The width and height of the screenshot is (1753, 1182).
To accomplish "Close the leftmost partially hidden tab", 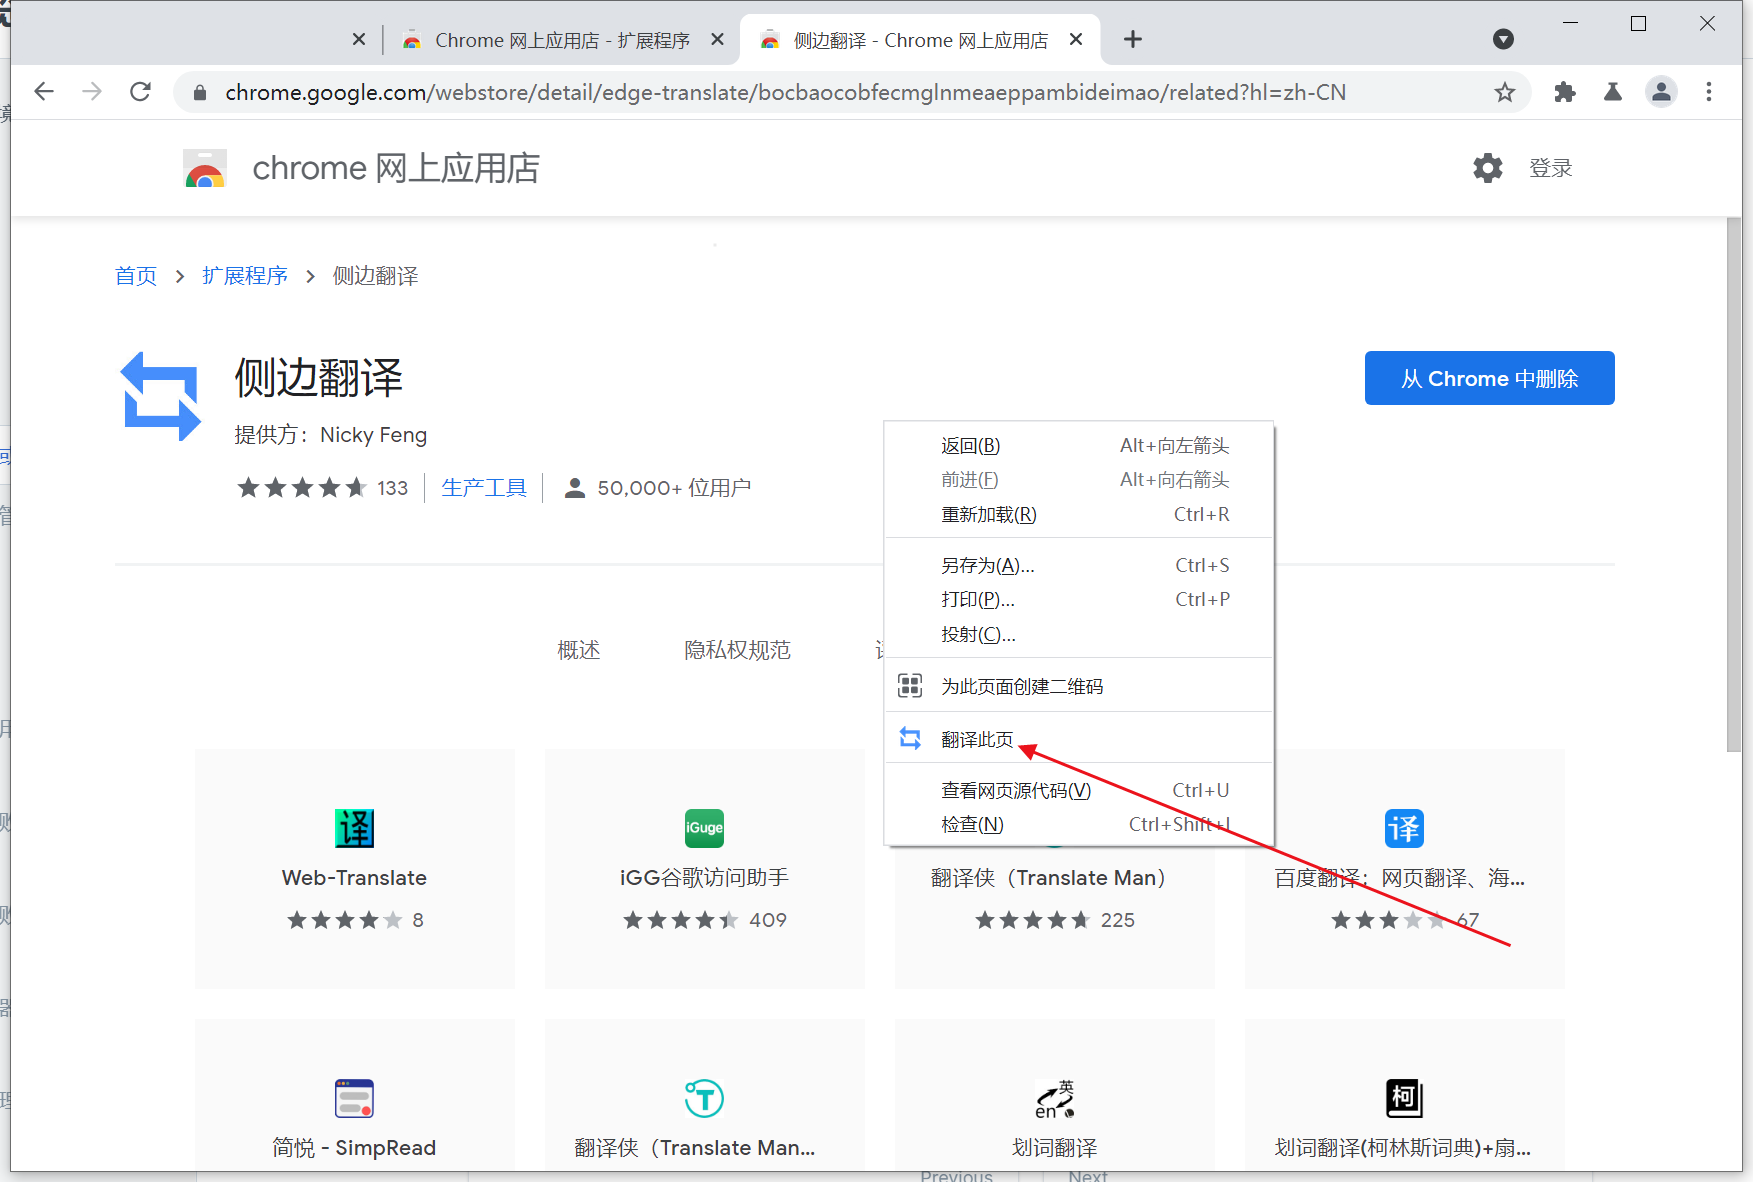I will point(359,39).
